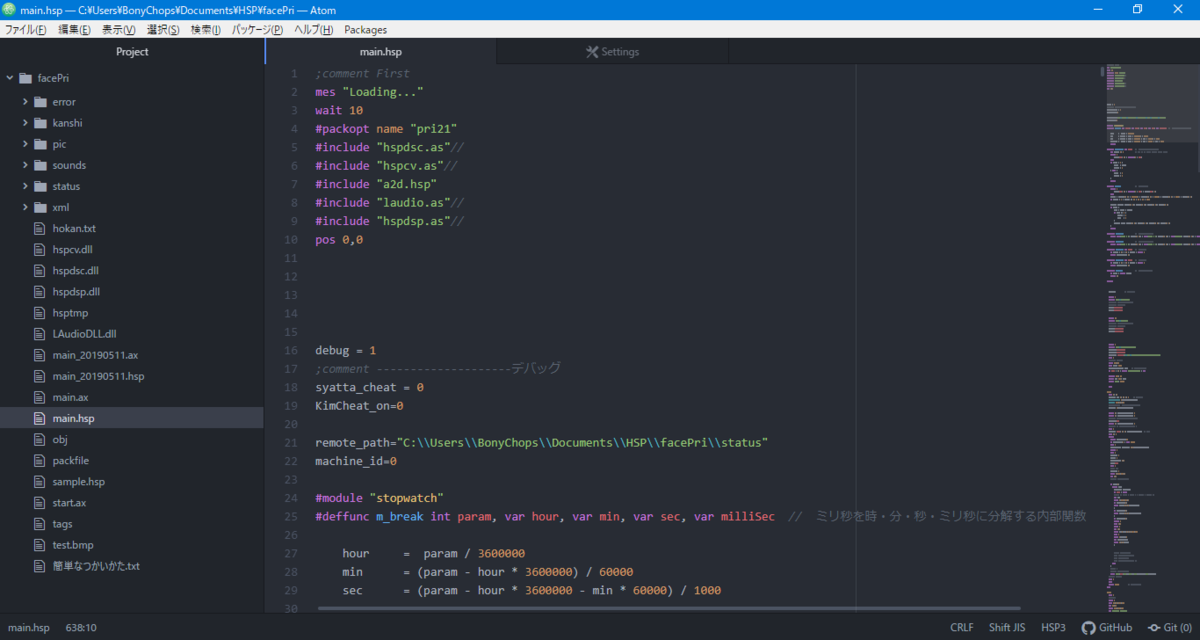This screenshot has width=1200, height=640.
Task: Click the sounds folder icon
Action: (x=41, y=165)
